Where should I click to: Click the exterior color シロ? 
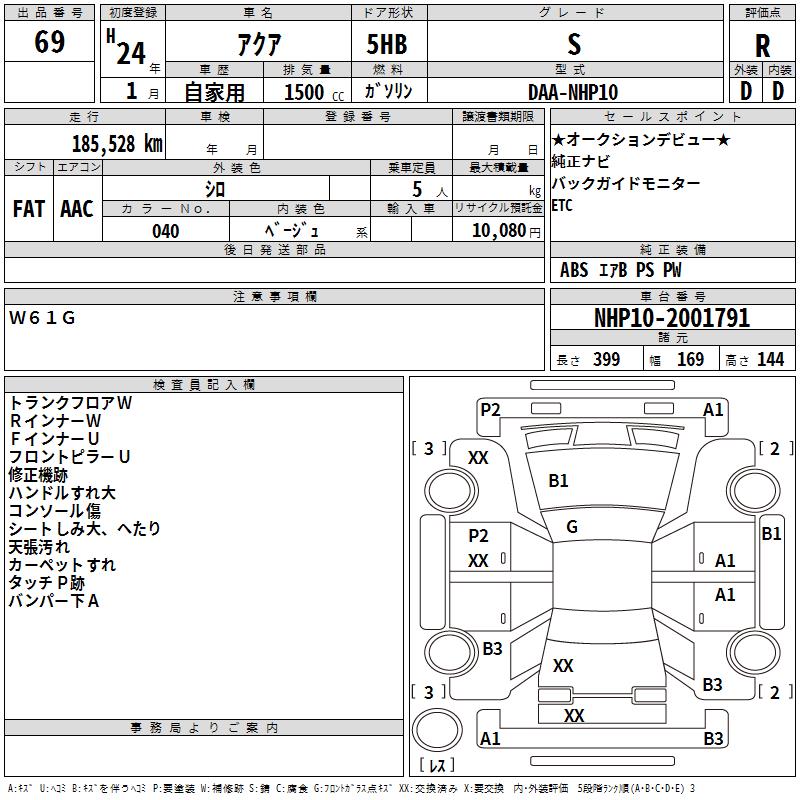click(215, 189)
